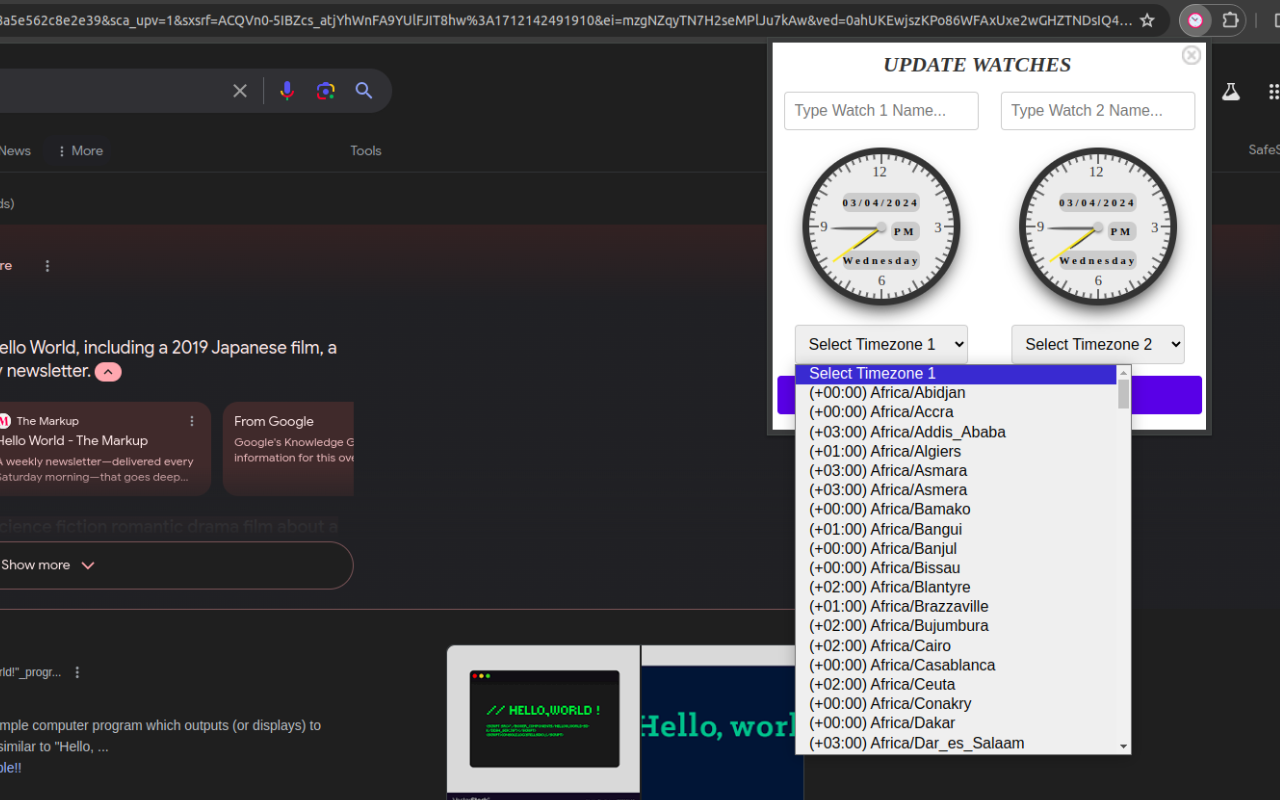Open Google Lens camera icon
Screen dimensions: 1280x800
pyautogui.click(x=325, y=90)
